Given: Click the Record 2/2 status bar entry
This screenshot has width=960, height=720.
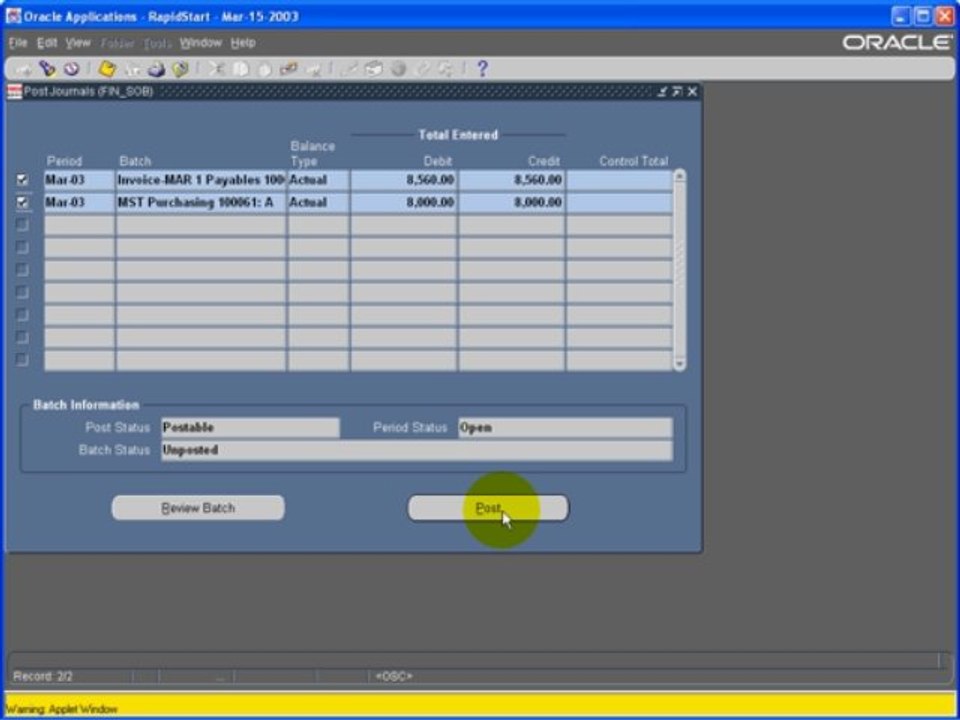Looking at the screenshot, I should pyautogui.click(x=43, y=677).
